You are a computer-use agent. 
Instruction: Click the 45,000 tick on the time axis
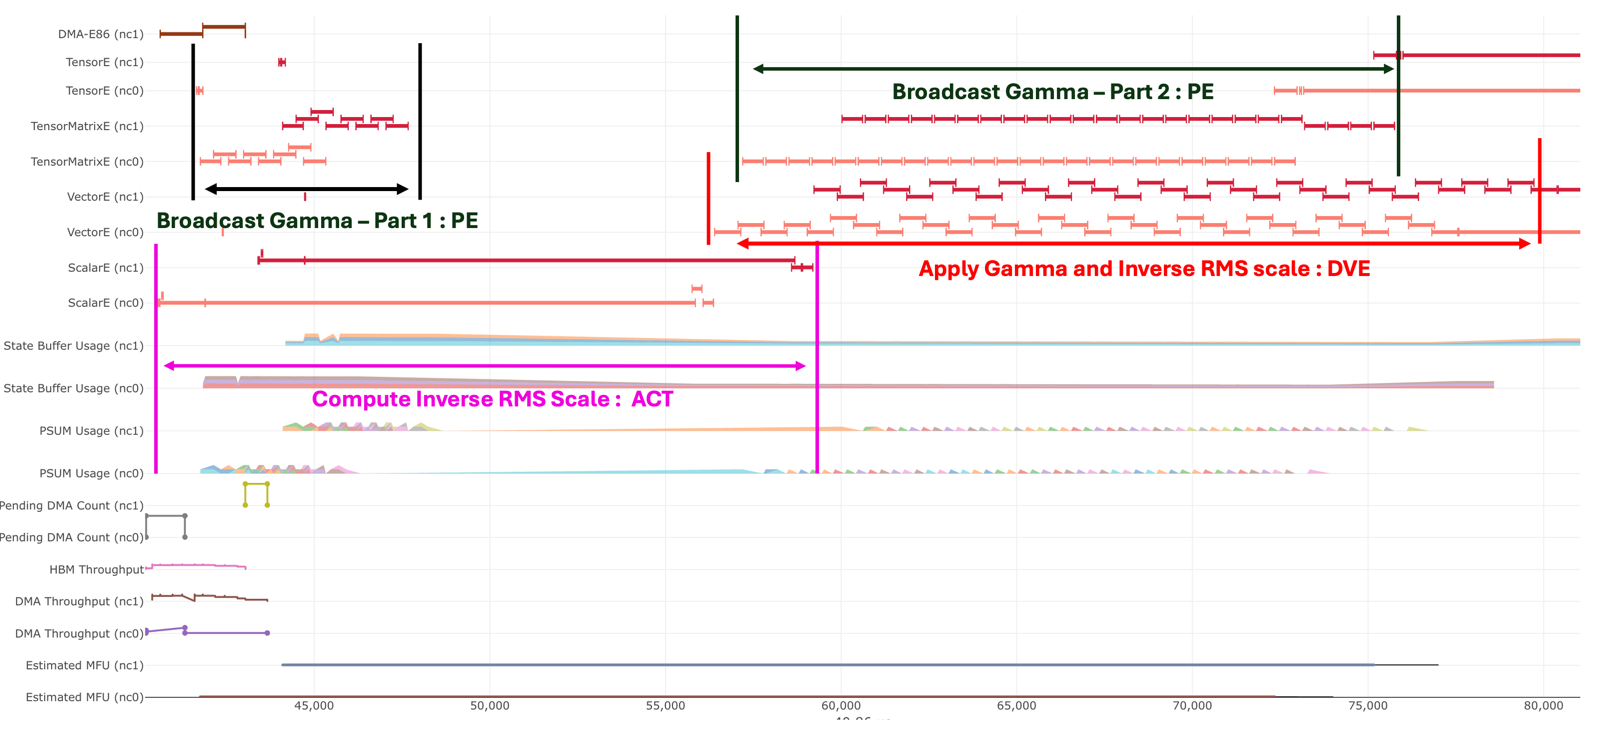coord(314,706)
